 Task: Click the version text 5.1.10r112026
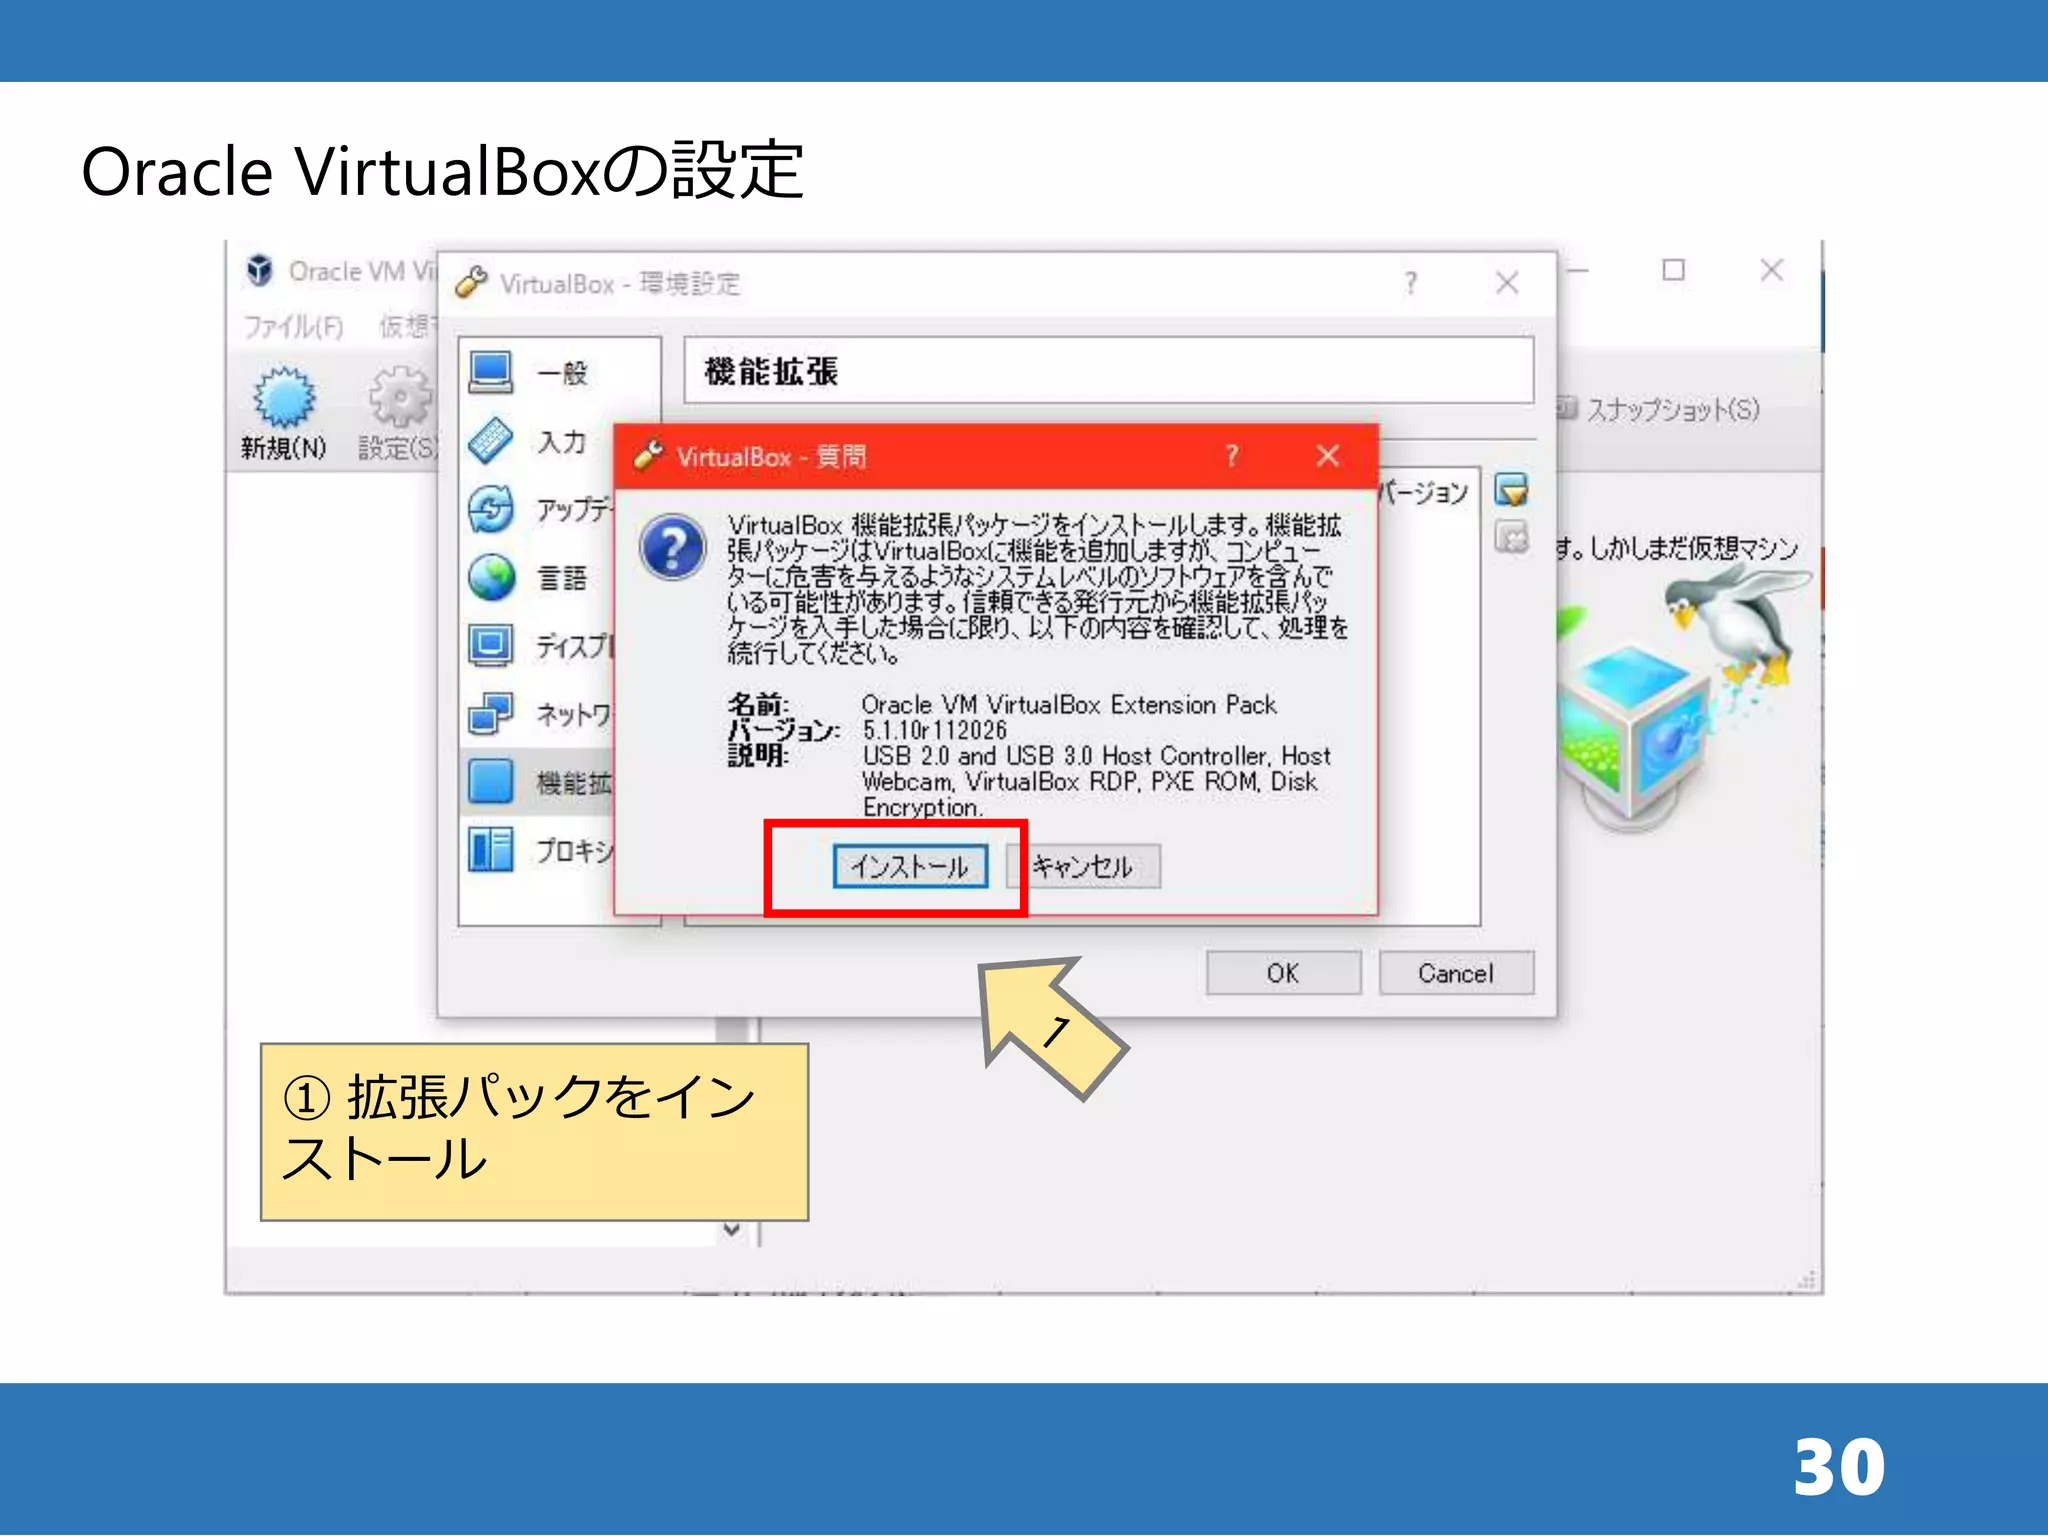(934, 730)
